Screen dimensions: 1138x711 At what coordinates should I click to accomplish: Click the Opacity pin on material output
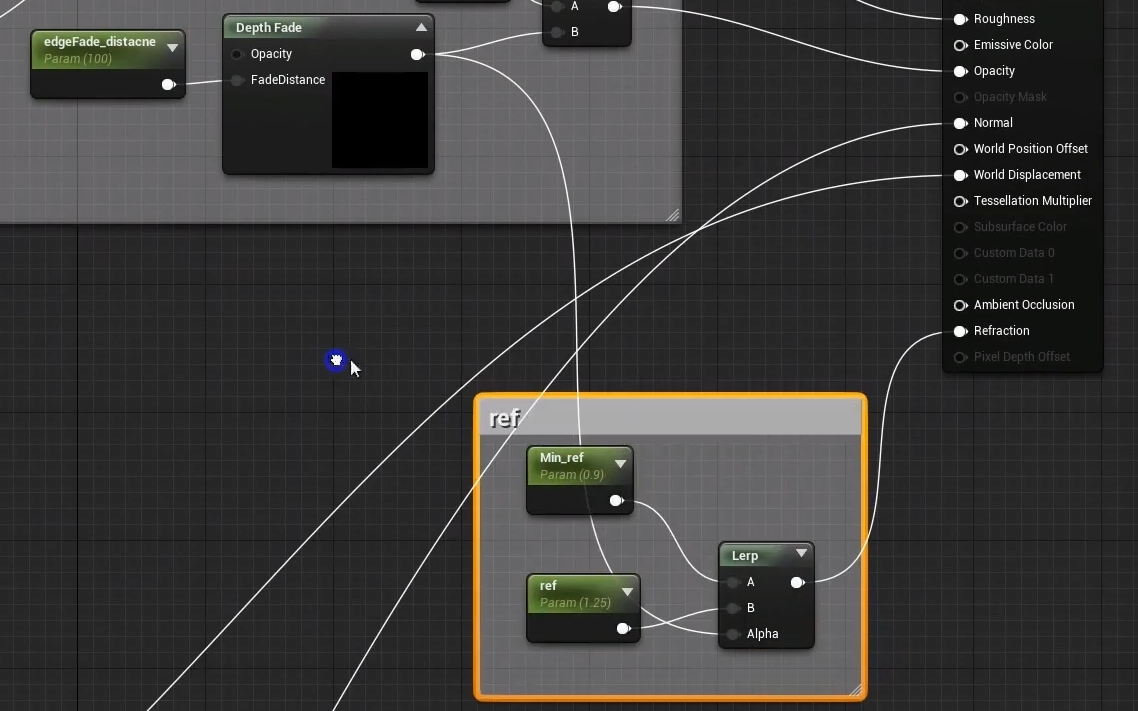(x=960, y=71)
